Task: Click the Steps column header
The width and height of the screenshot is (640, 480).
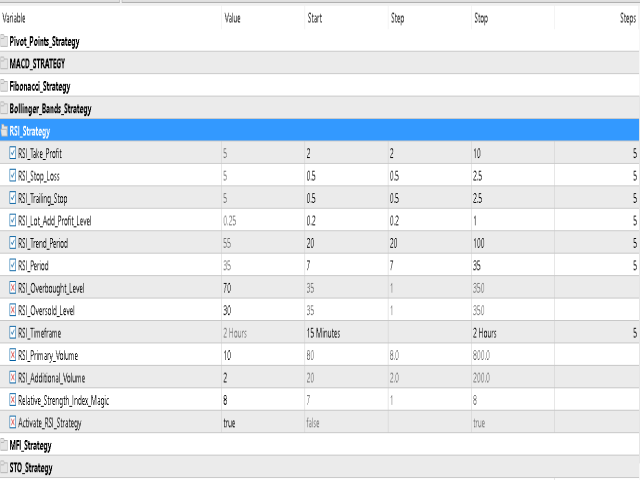Action: 627,18
